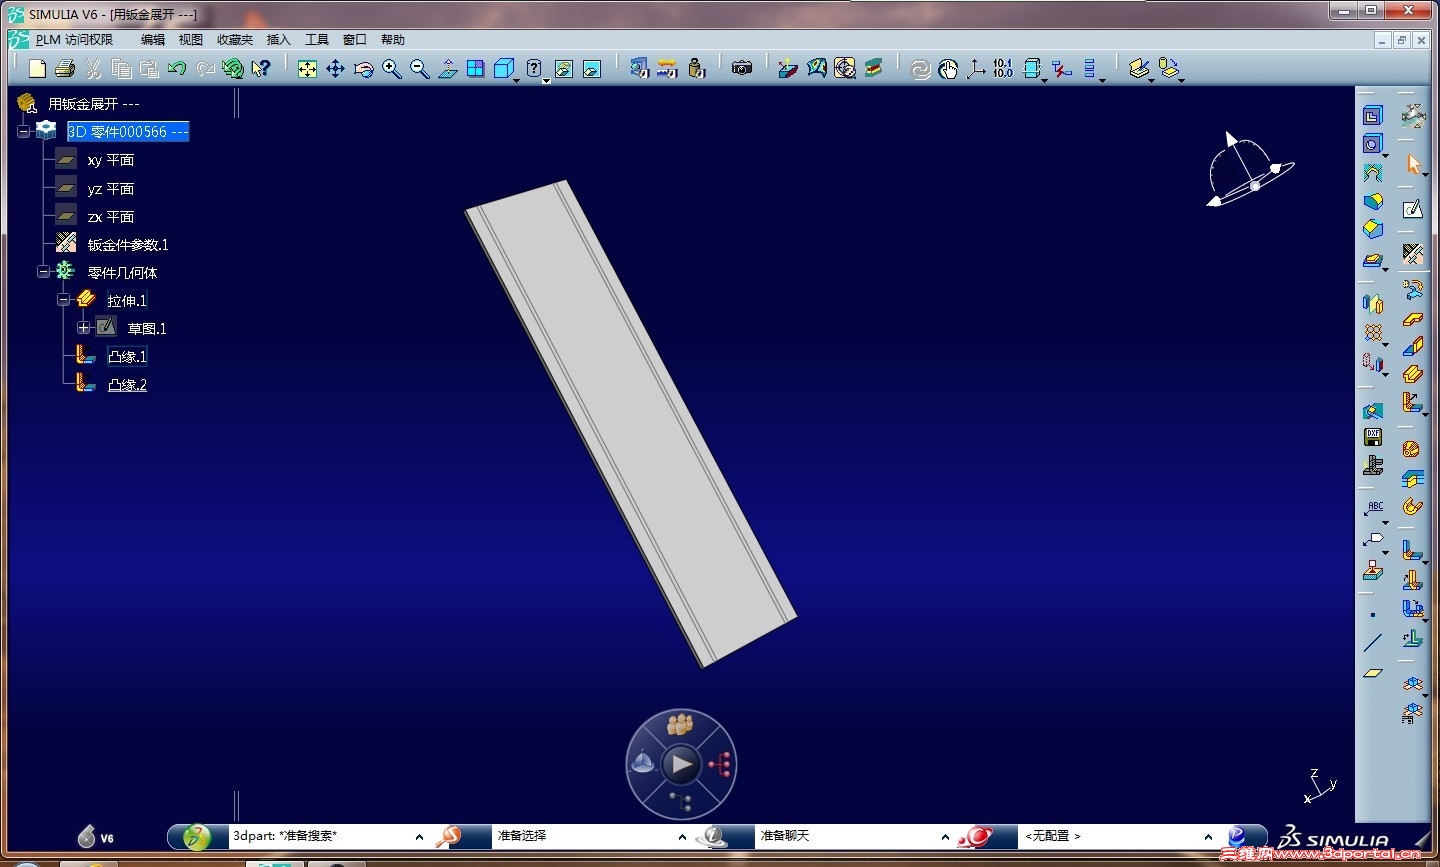
Task: Click the hand manipulation icon
Action: tap(948, 68)
